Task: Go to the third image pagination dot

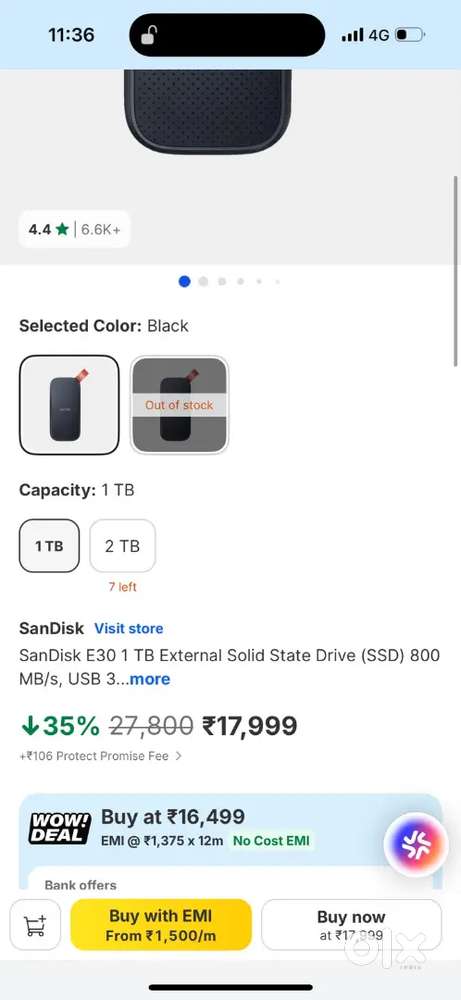Action: click(x=222, y=281)
